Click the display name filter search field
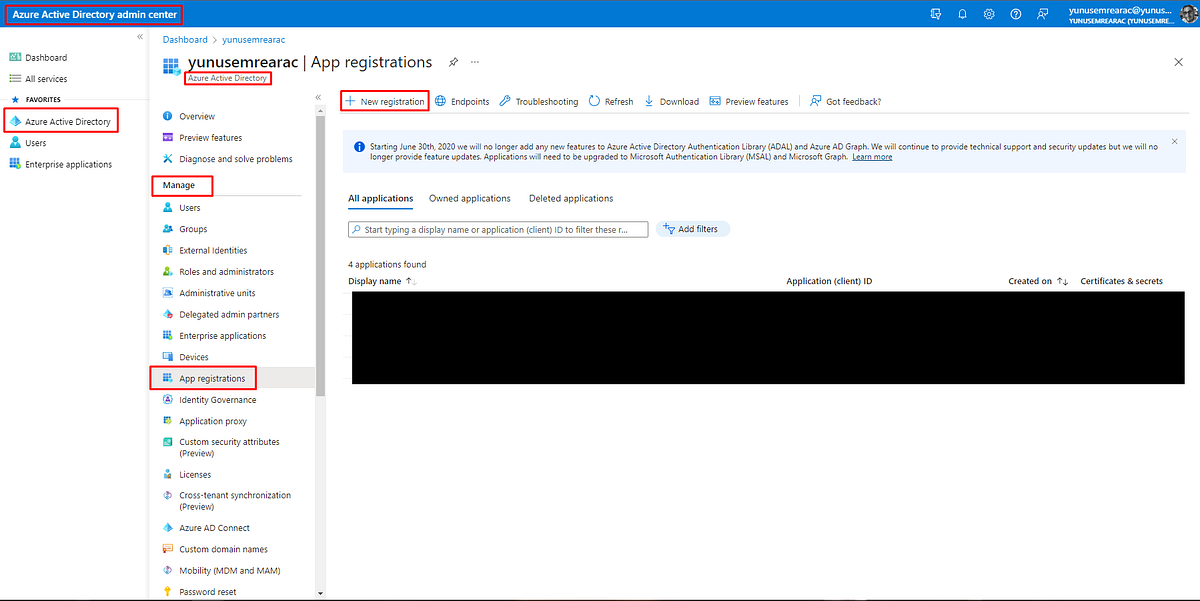1200x601 pixels. point(497,229)
